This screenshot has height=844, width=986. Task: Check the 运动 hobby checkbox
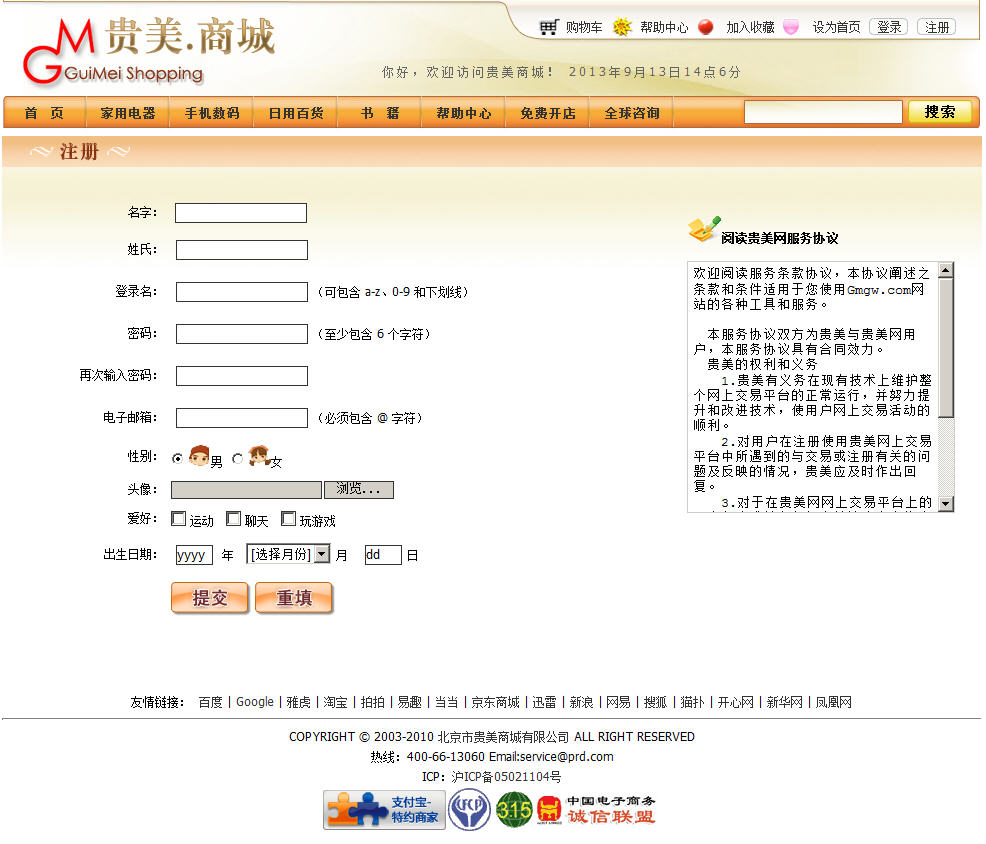tap(179, 519)
